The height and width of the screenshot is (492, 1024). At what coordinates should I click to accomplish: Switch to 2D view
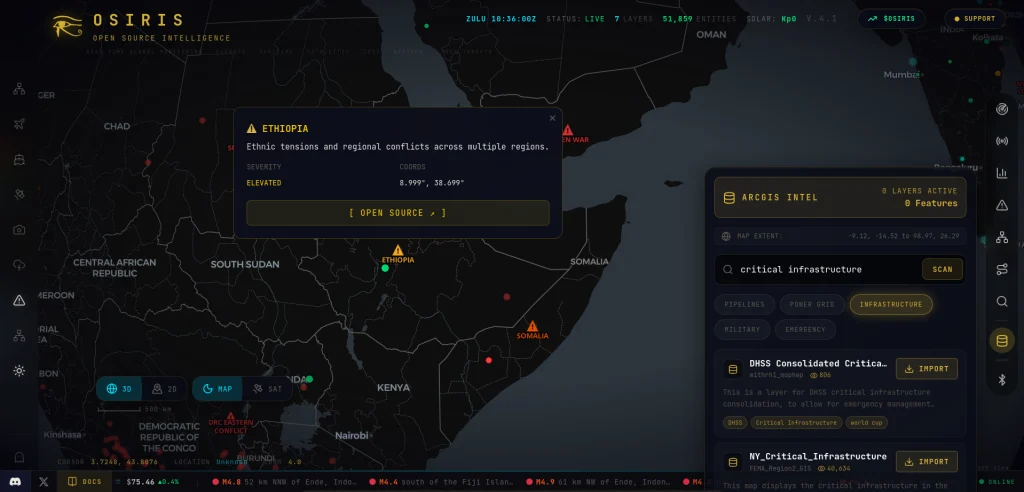click(165, 389)
